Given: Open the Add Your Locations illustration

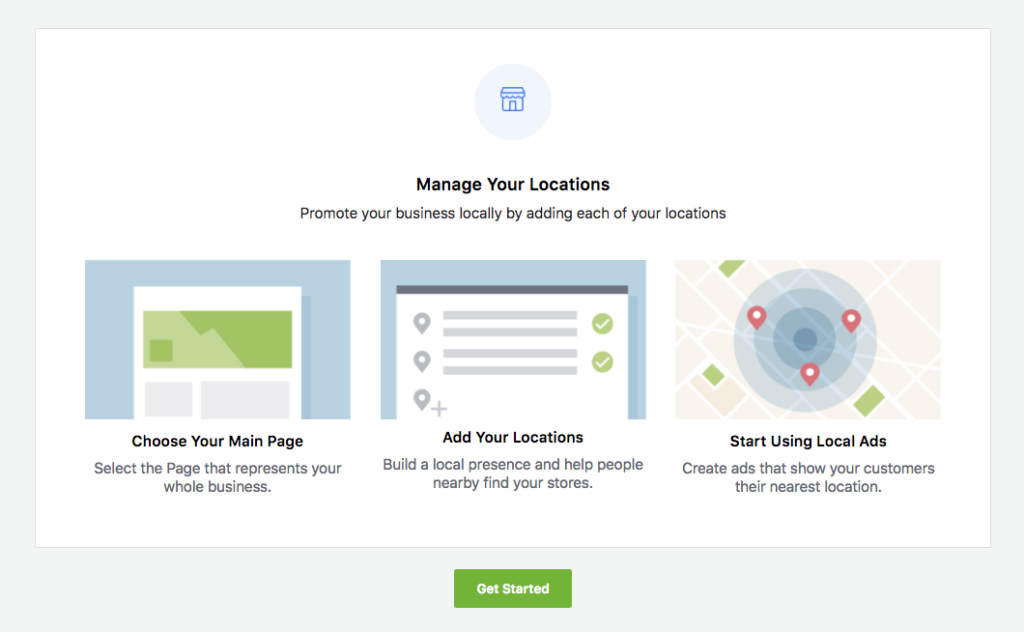Looking at the screenshot, I should pyautogui.click(x=512, y=339).
